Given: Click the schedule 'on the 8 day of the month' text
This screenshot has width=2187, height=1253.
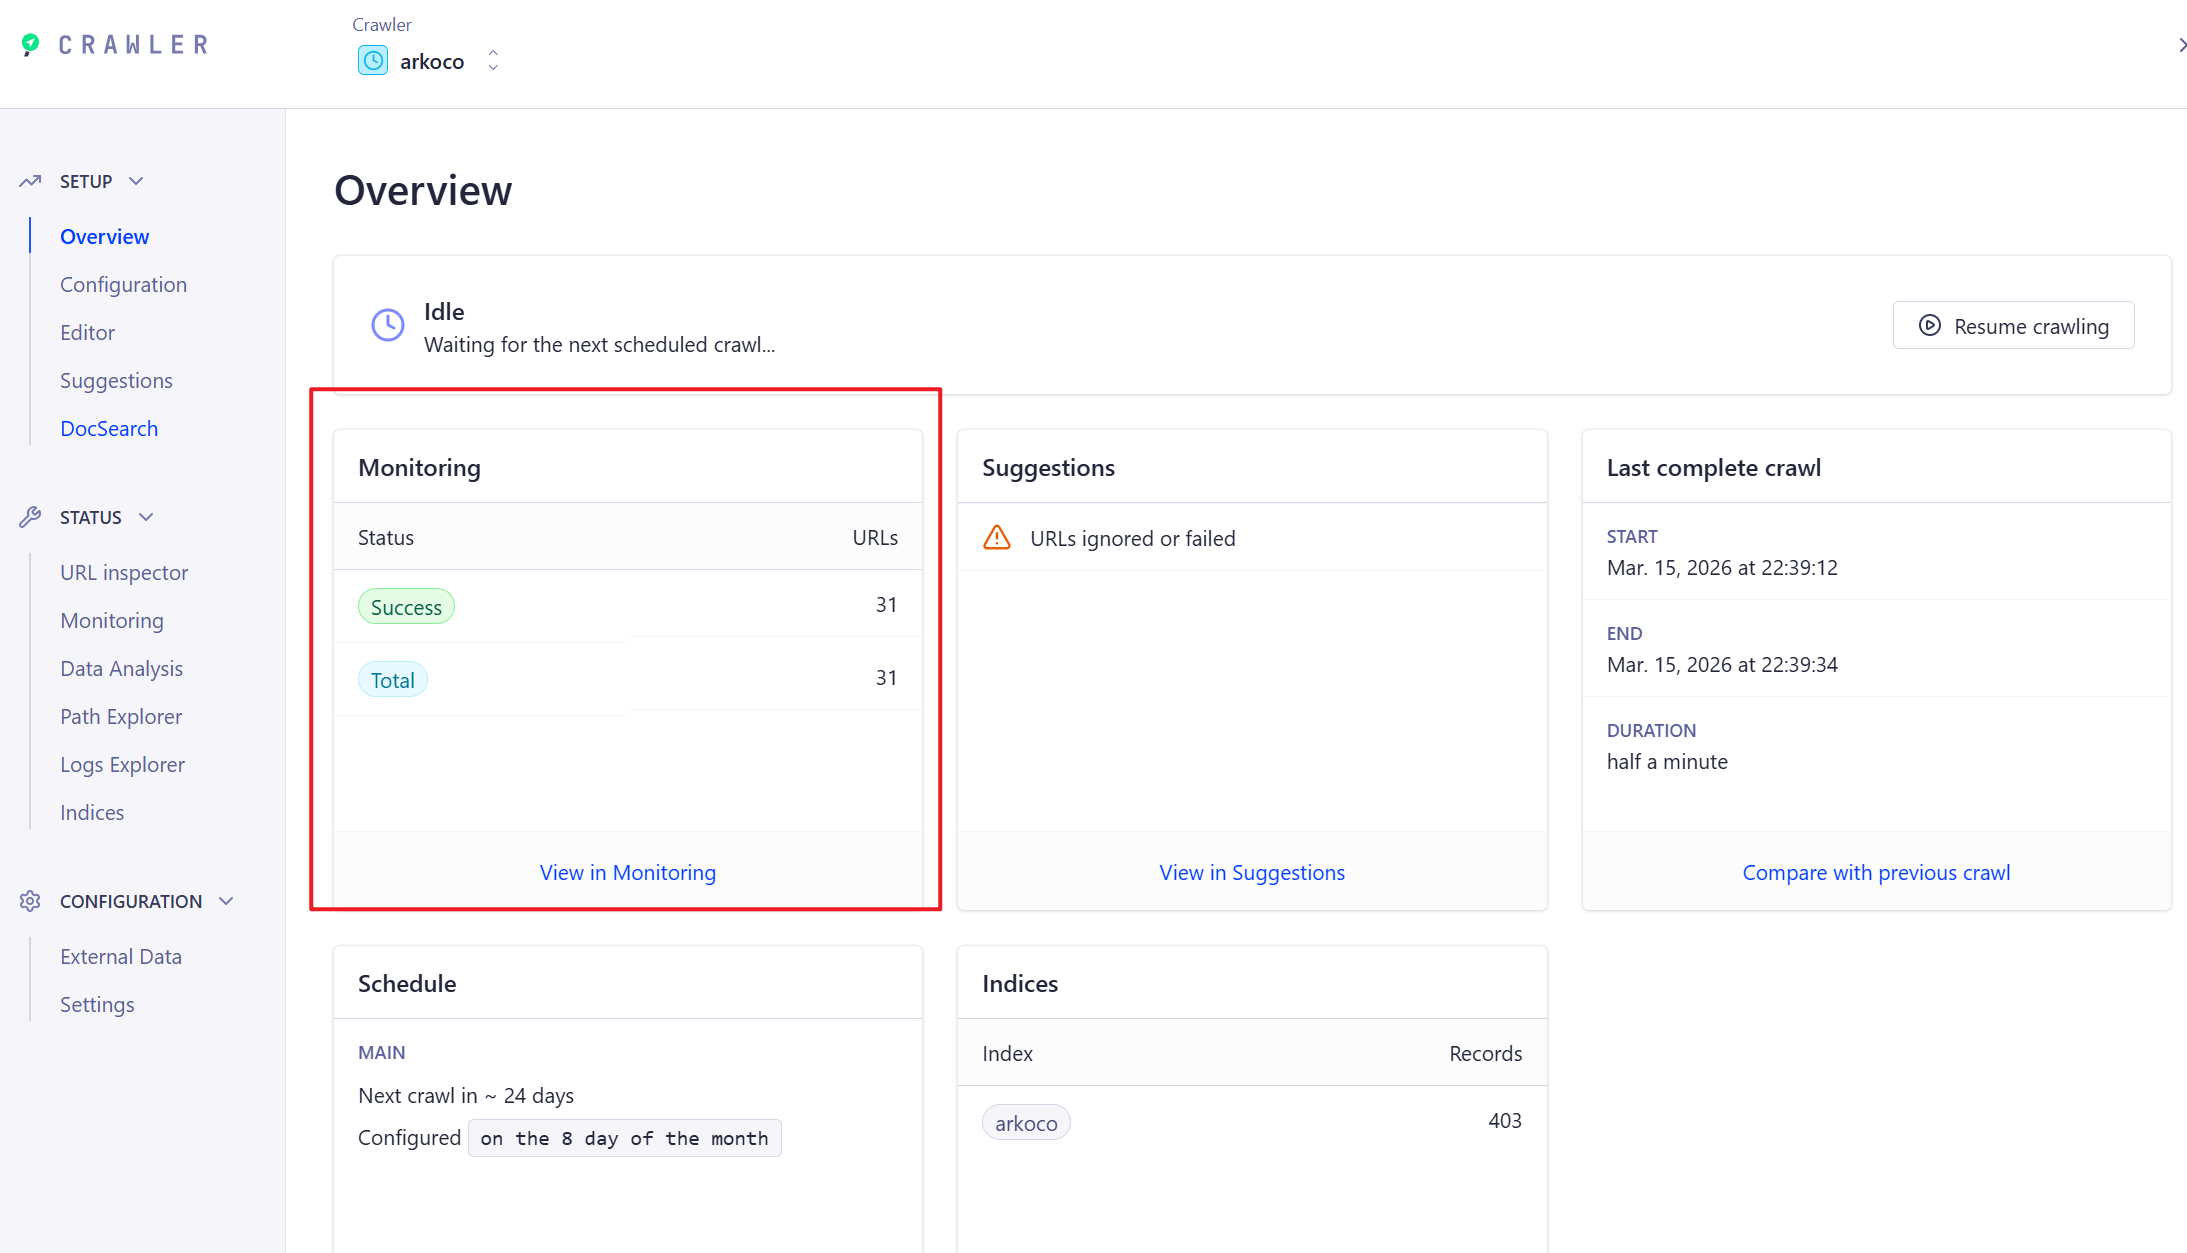Looking at the screenshot, I should 624,1138.
